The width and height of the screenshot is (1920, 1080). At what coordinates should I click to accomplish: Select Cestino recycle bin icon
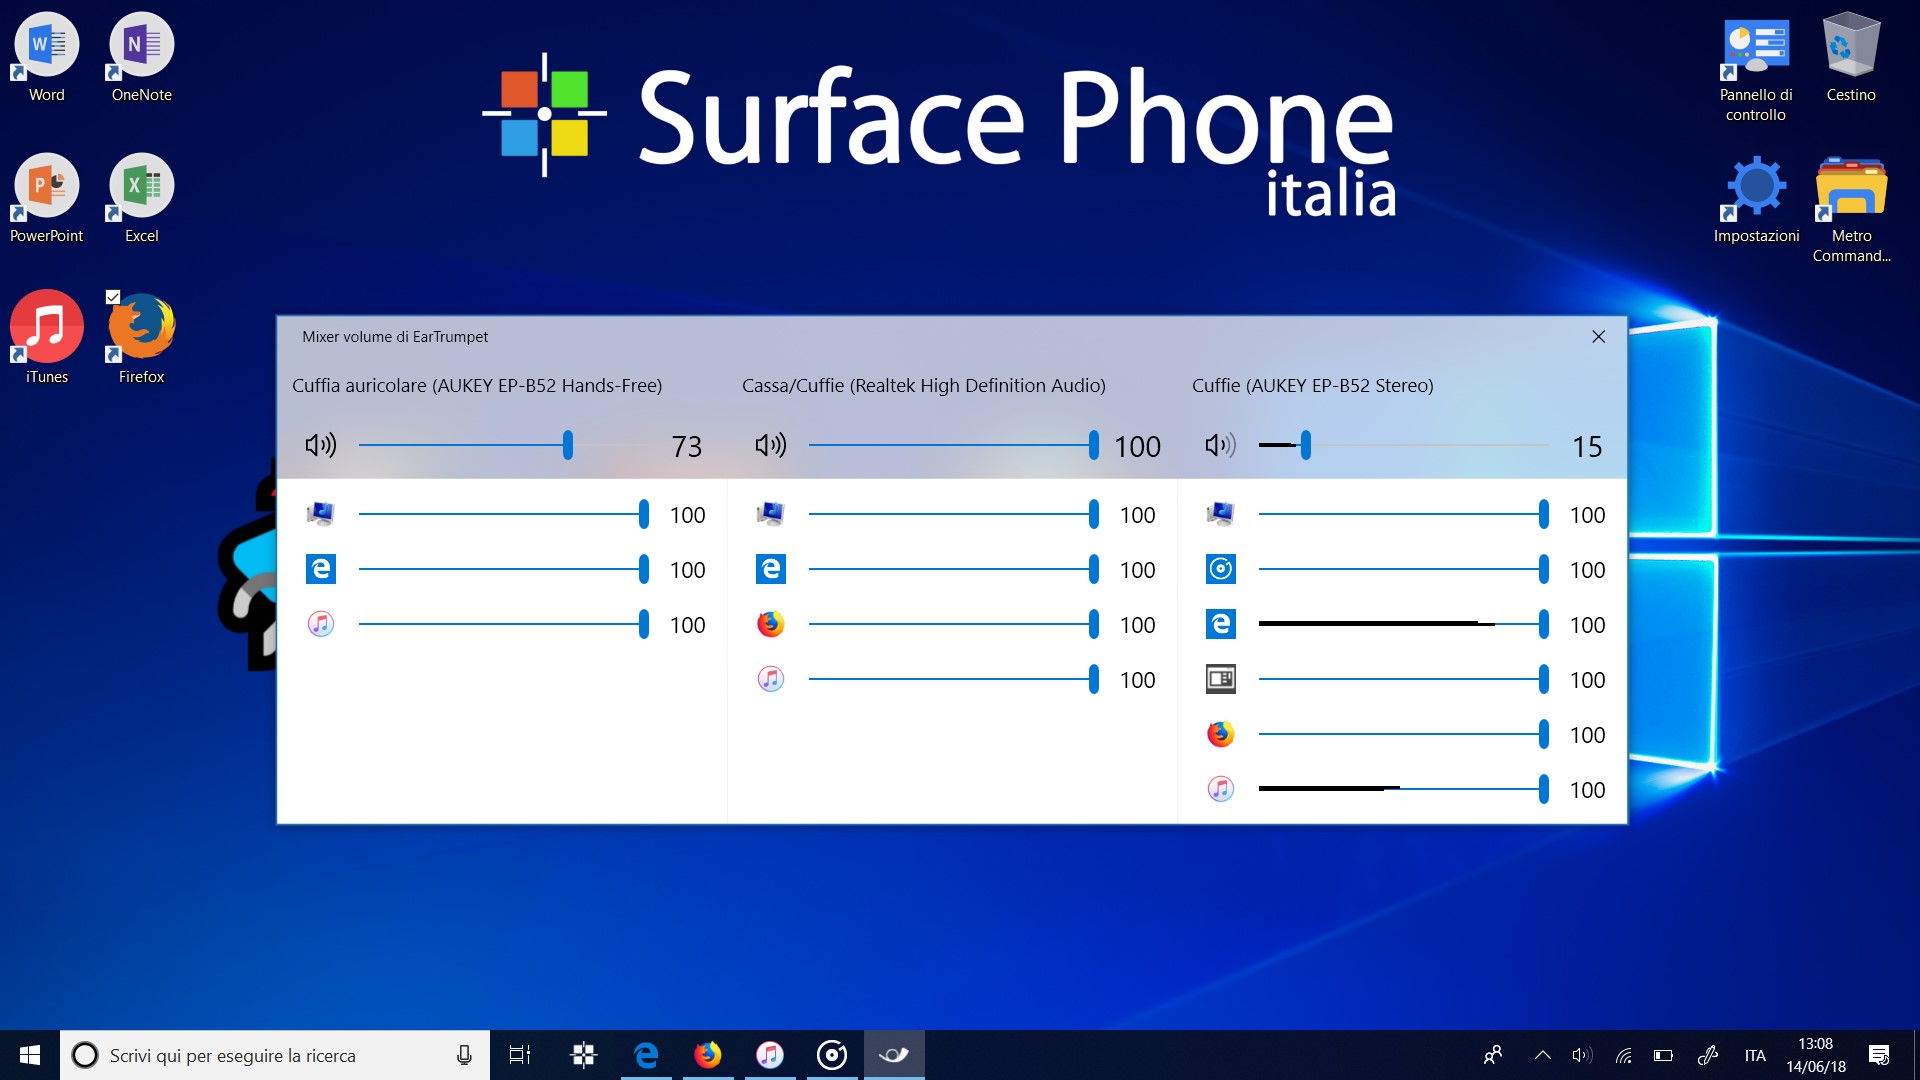click(x=1851, y=58)
